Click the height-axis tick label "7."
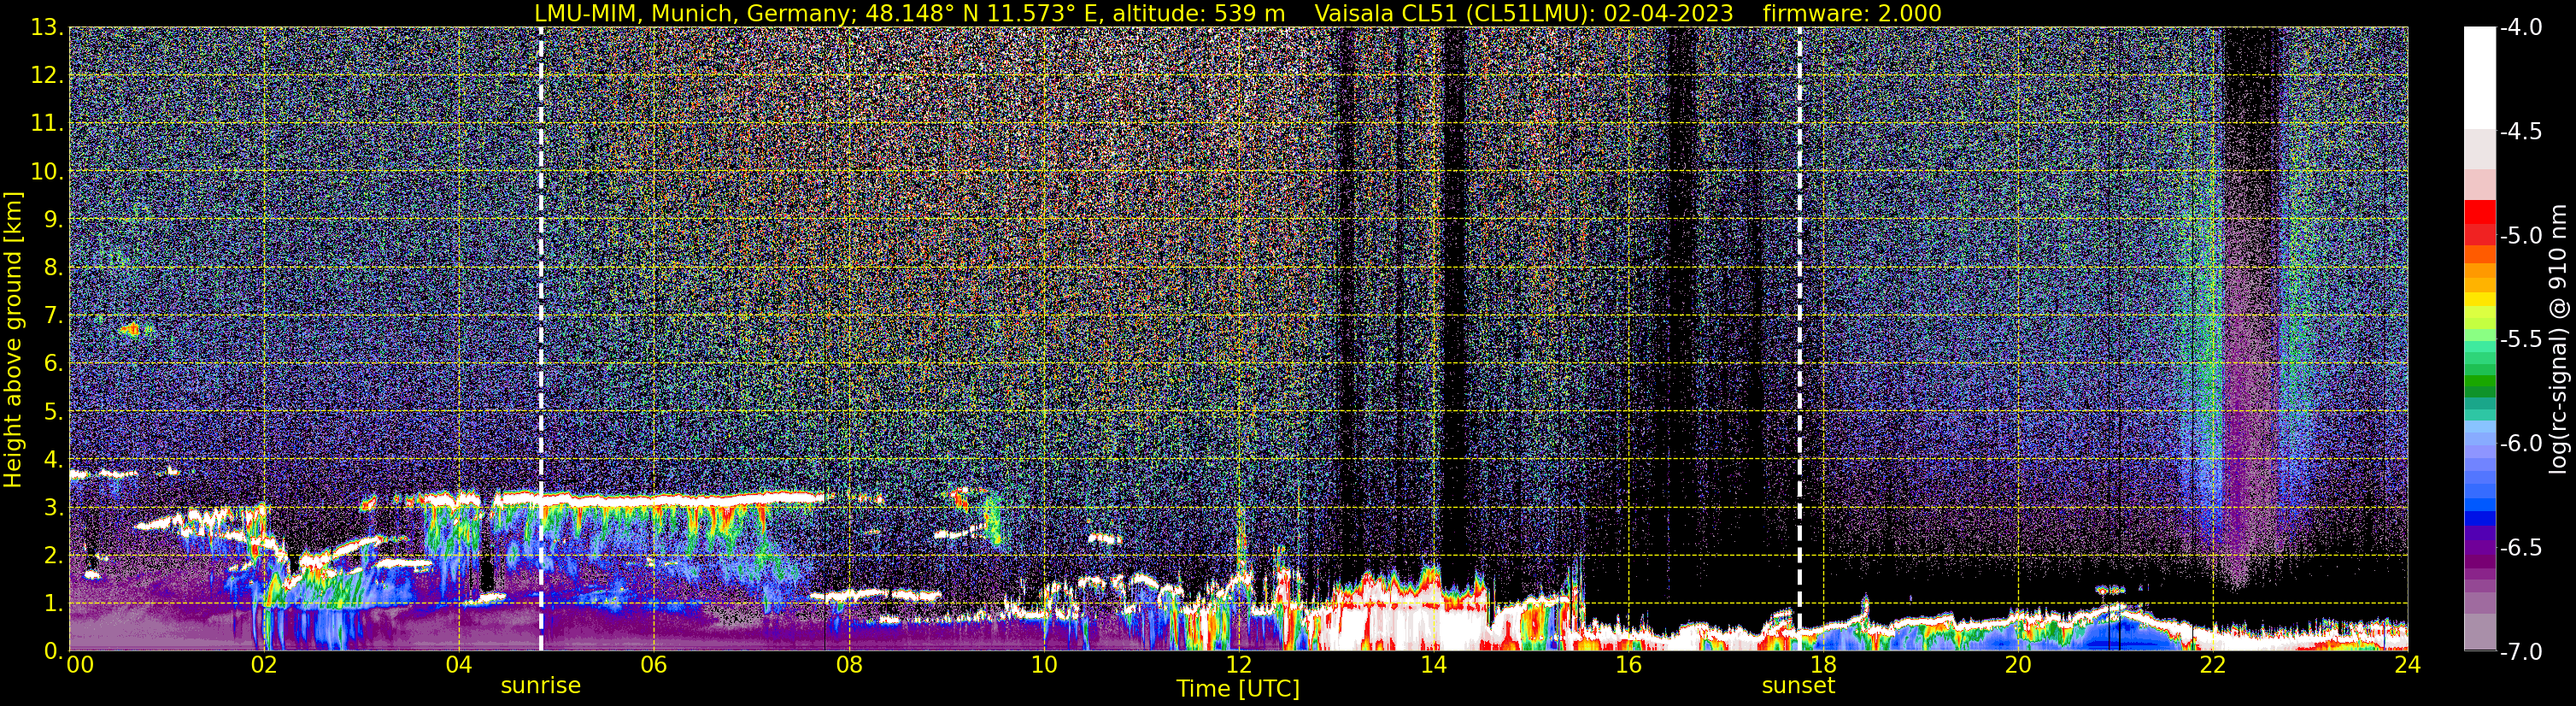This screenshot has width=2576, height=706. [x=54, y=315]
